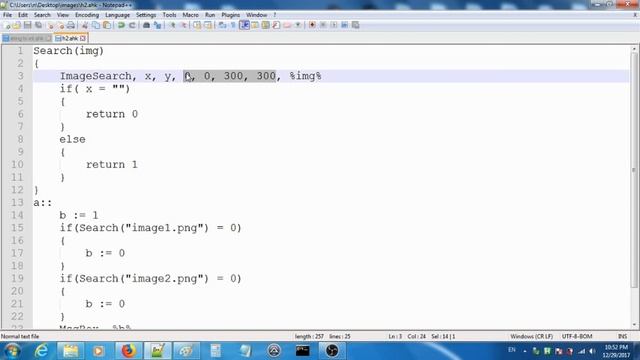Zoom out using the toolbar Zoom Out icon
Screen dimensions: 640x360
click(185, 25)
